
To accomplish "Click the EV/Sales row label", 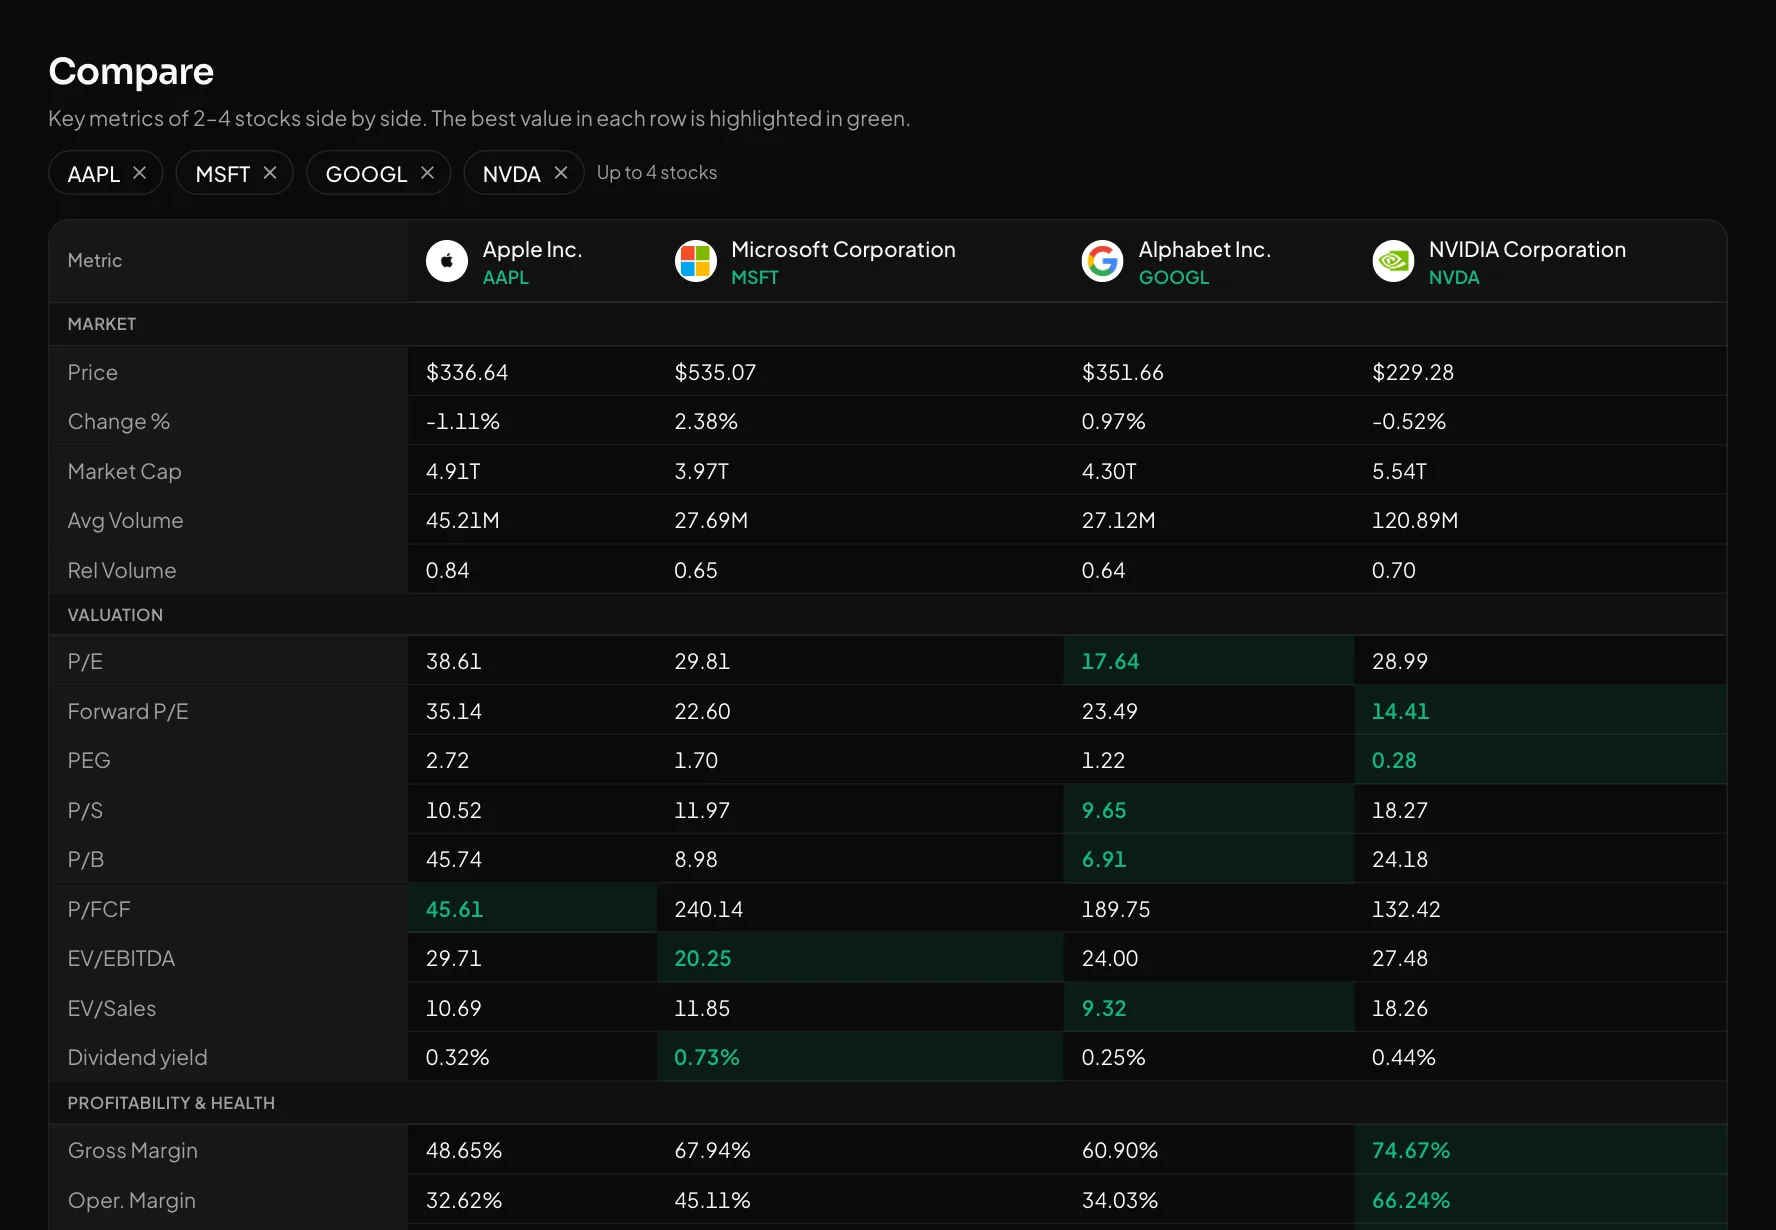I will tap(112, 1009).
